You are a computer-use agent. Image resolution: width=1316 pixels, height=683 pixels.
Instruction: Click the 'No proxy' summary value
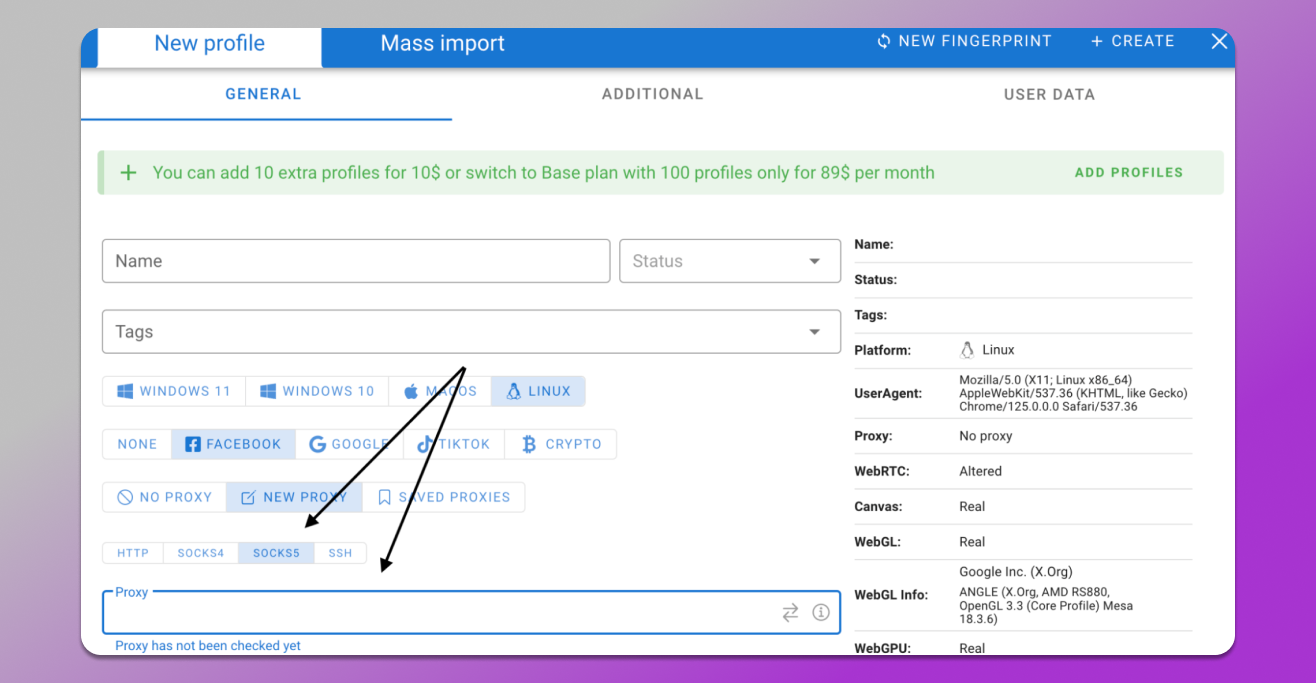(x=986, y=436)
